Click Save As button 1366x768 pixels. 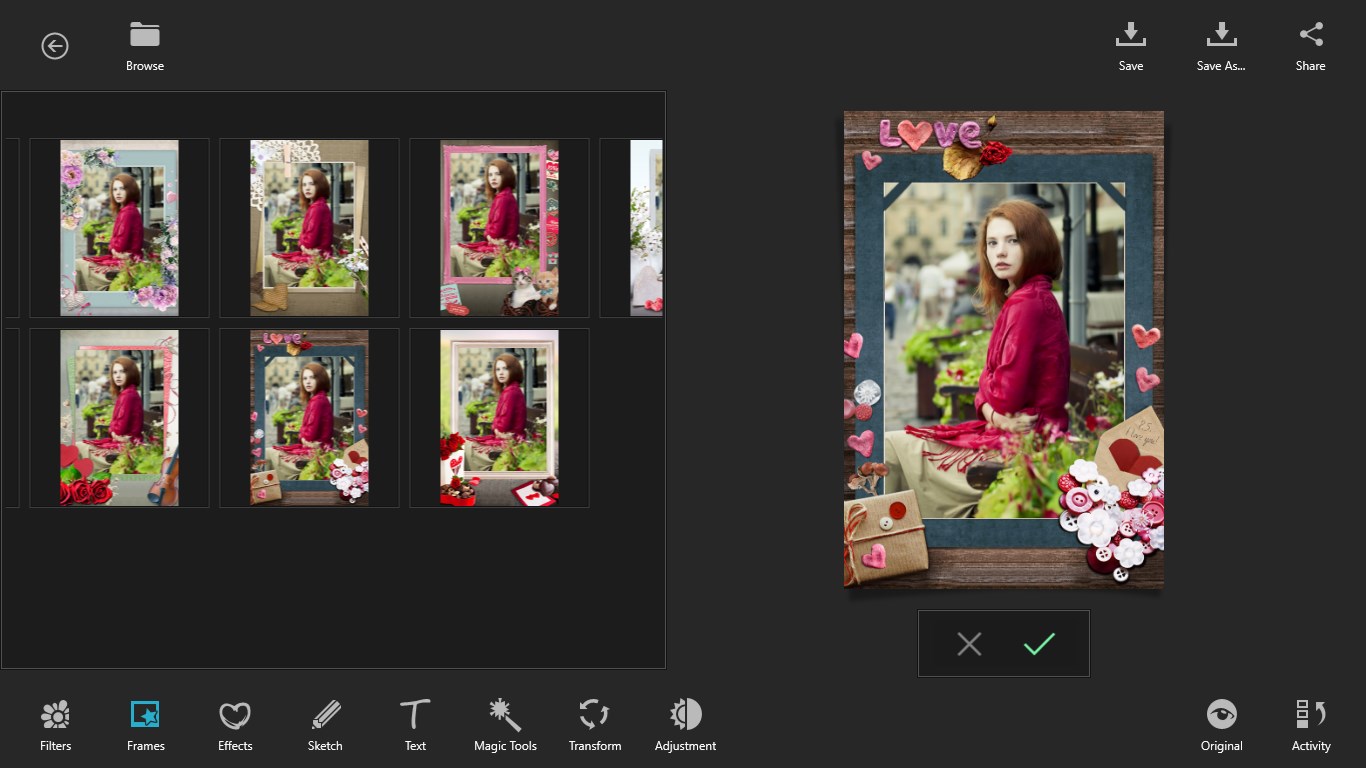[1221, 46]
